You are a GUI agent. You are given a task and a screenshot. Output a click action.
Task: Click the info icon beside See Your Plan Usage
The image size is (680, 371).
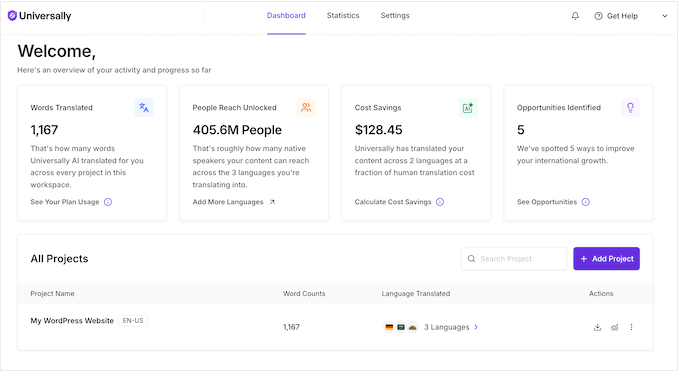108,202
